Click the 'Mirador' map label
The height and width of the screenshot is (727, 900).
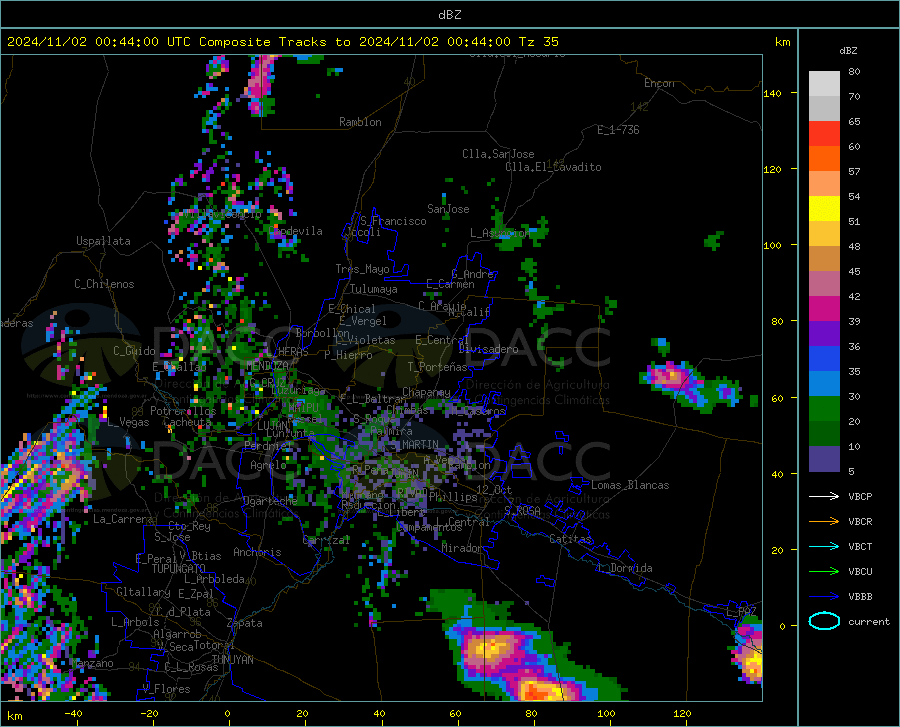(462, 548)
